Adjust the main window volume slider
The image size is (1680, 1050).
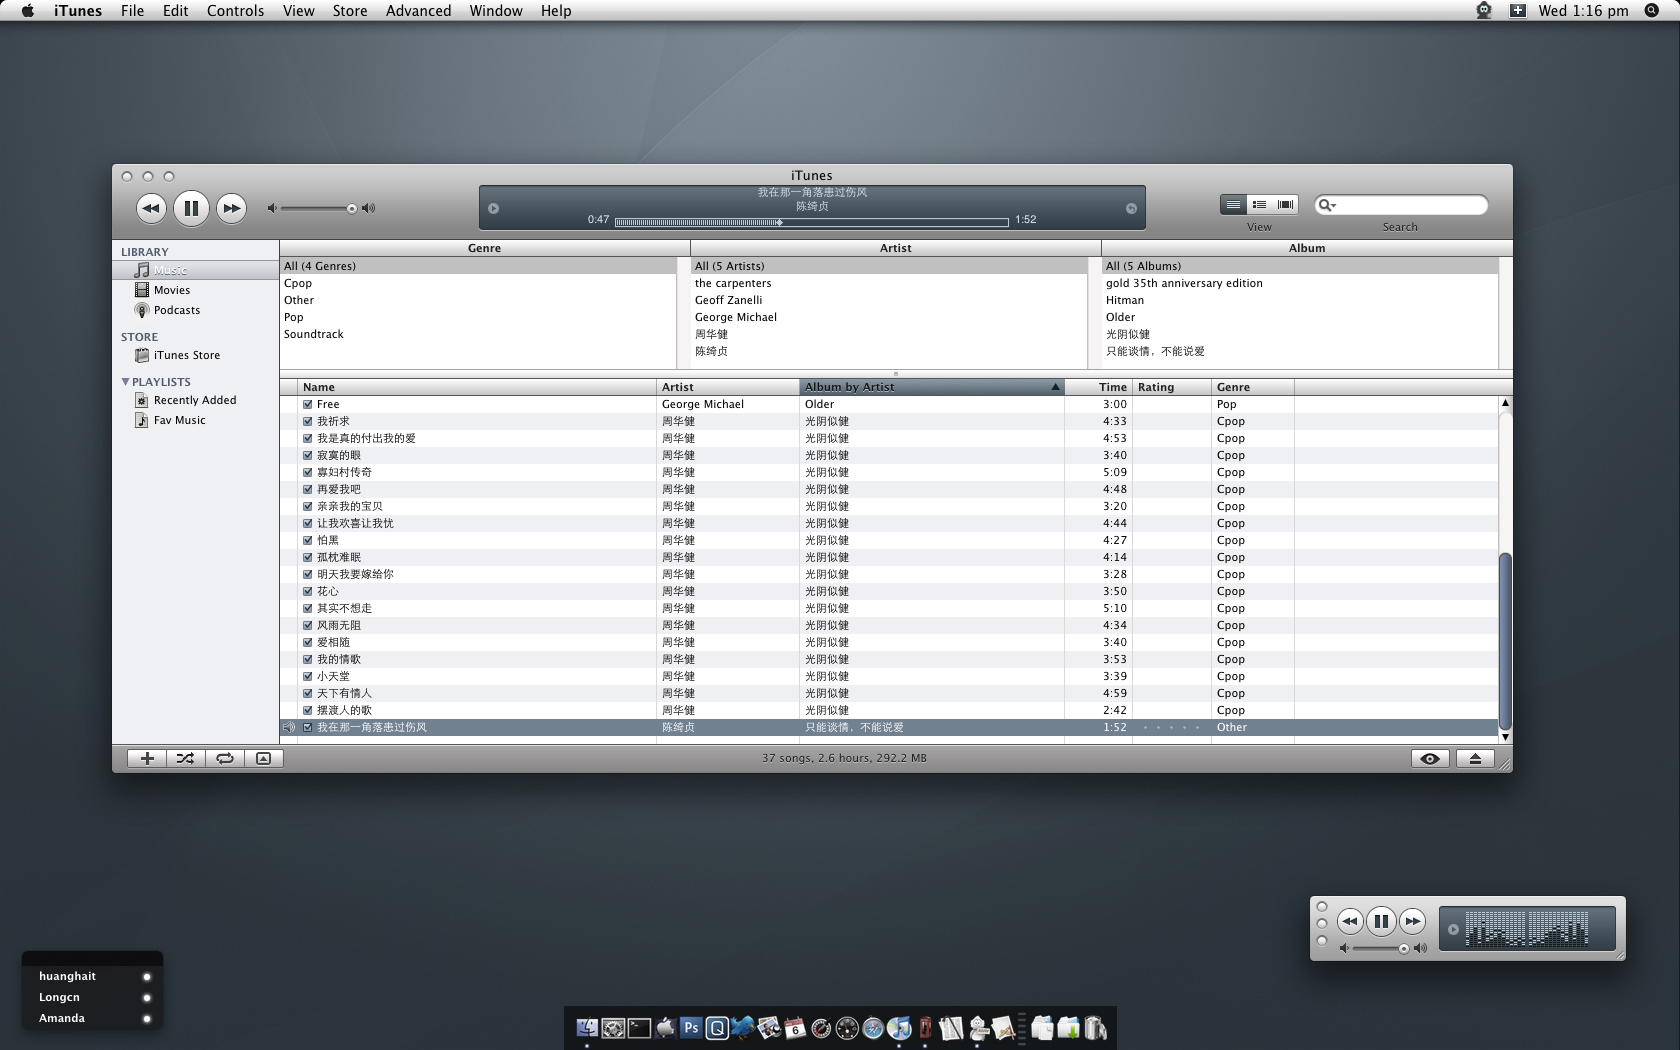[318, 208]
